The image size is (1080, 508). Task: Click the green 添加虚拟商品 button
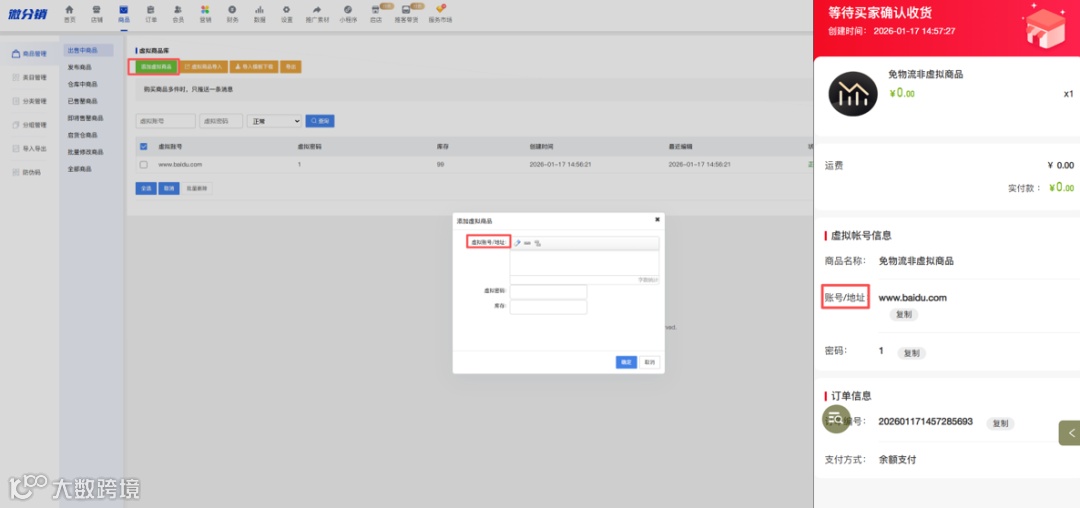tap(156, 67)
